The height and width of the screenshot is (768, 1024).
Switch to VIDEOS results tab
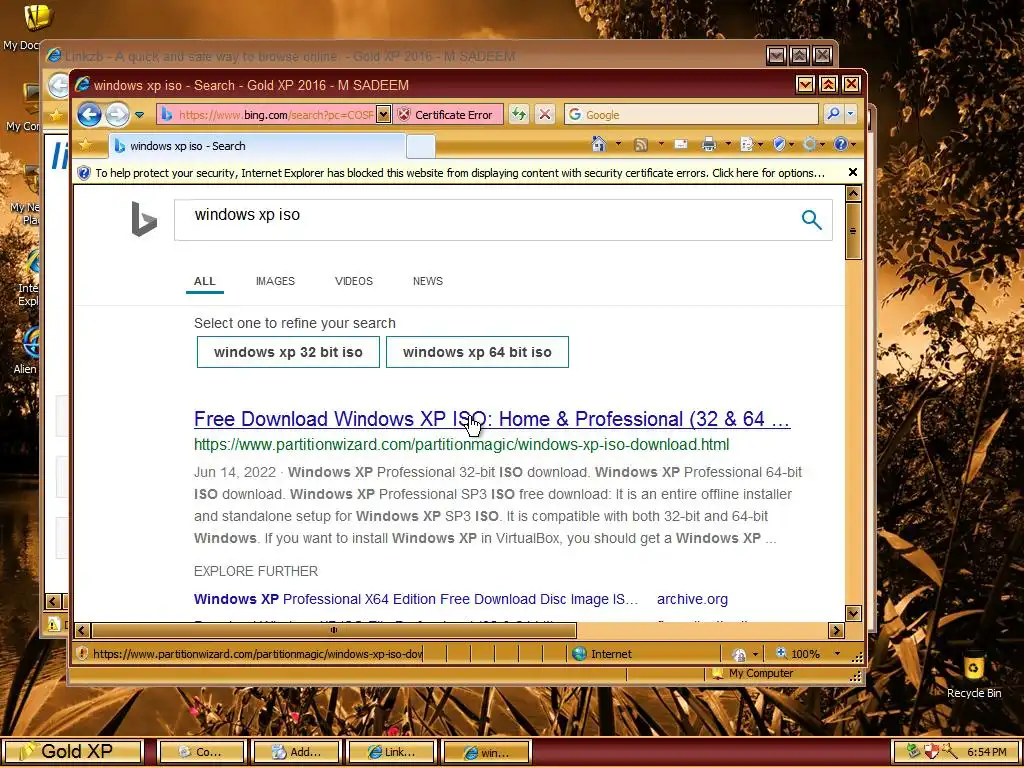[x=353, y=281]
